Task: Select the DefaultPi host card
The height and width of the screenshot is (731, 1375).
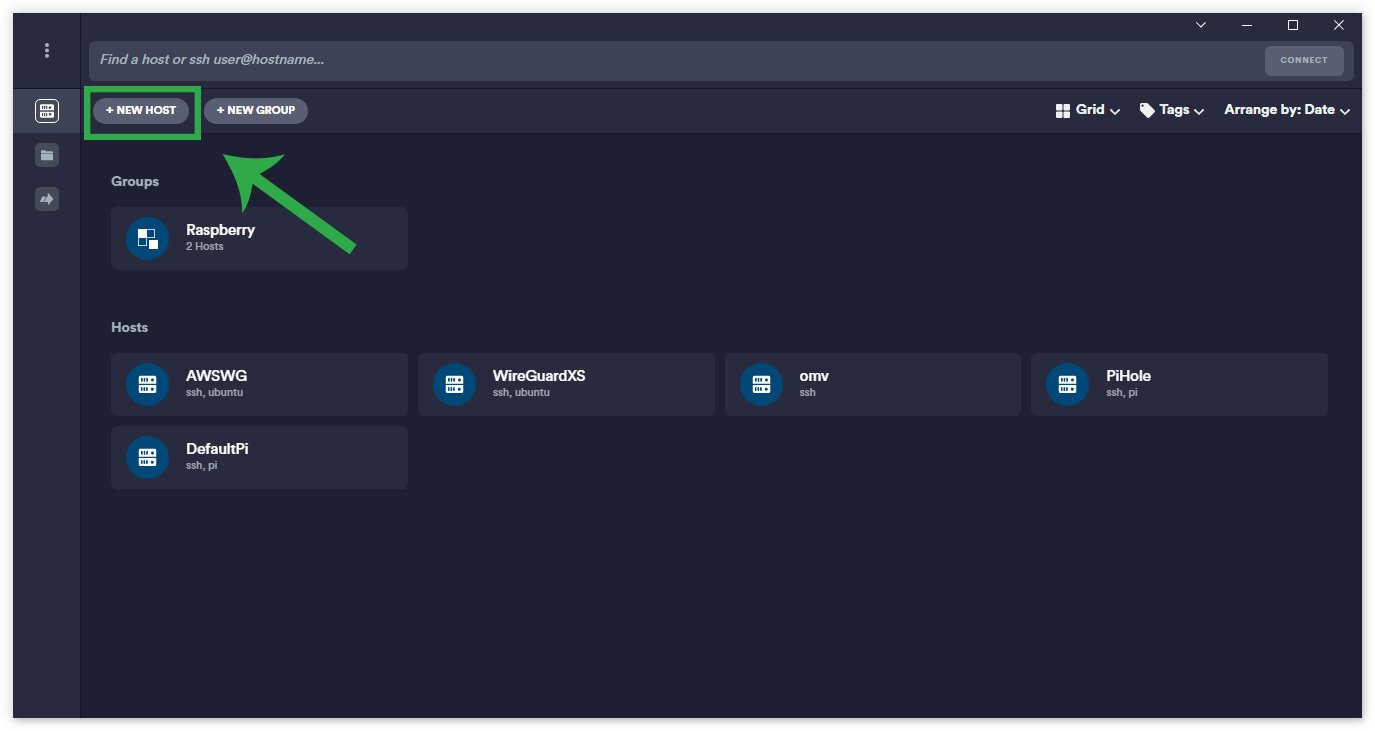Action: click(259, 457)
